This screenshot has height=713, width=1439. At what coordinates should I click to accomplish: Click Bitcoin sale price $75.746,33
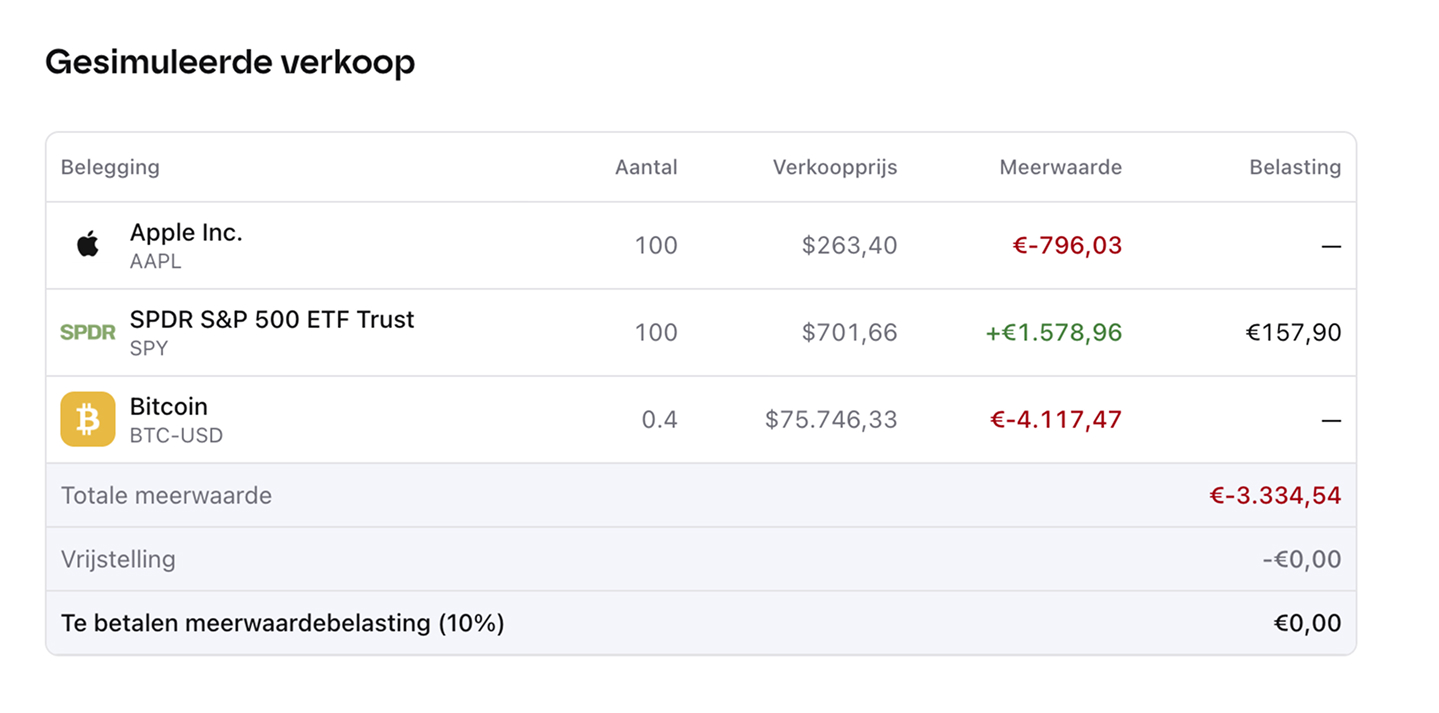point(831,420)
